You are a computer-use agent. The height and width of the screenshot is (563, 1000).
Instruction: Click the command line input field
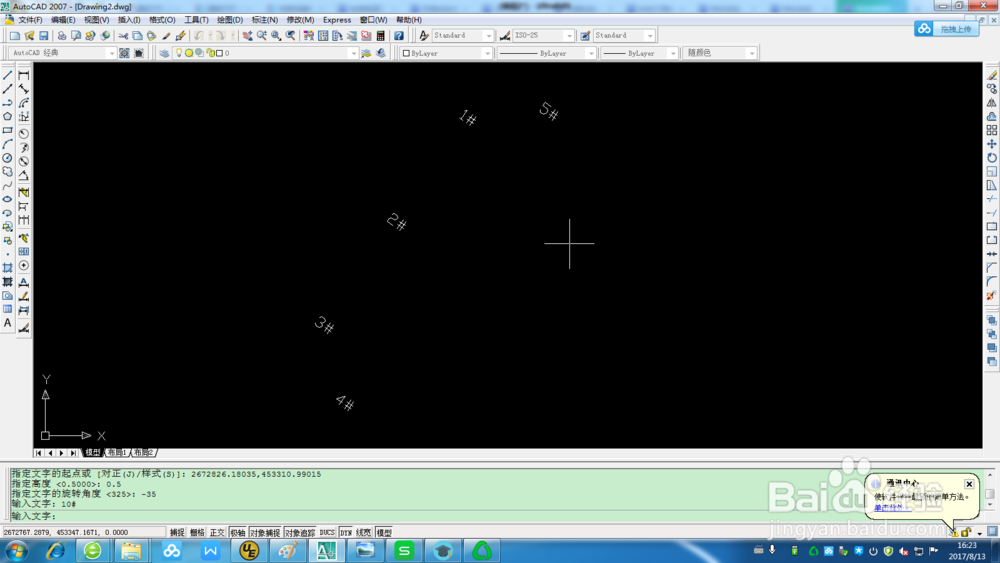click(x=497, y=516)
